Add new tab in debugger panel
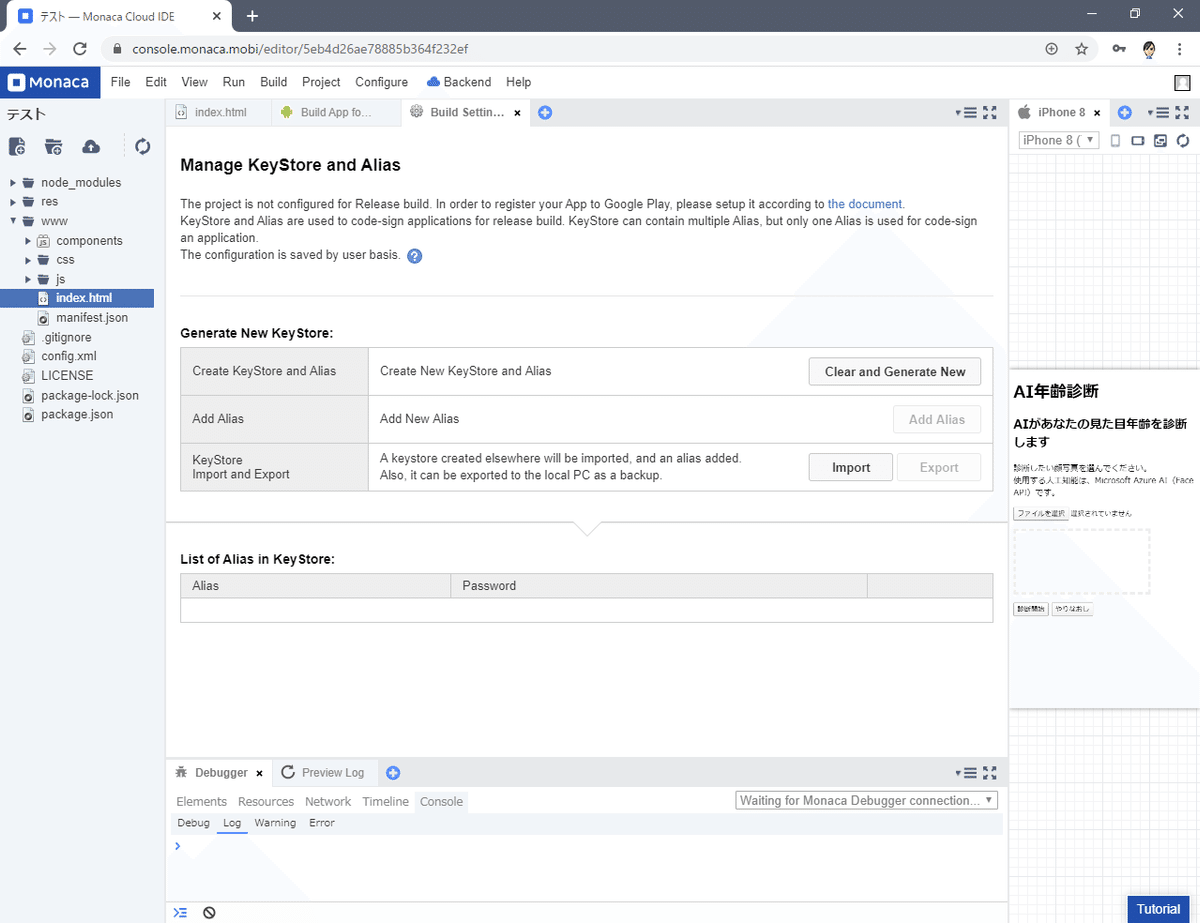1200x923 pixels. pyautogui.click(x=393, y=773)
